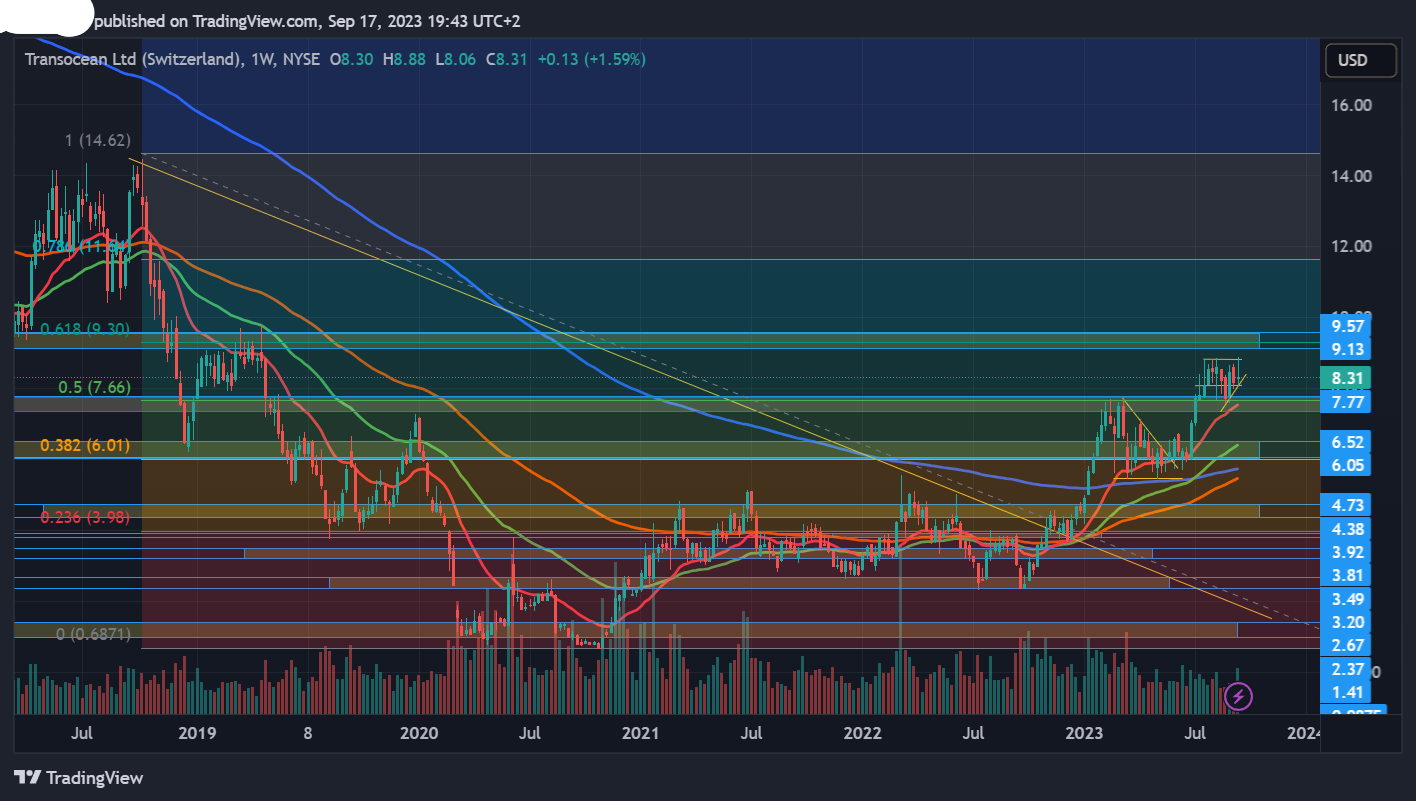Click the 2022 time axis label
The width and height of the screenshot is (1416, 801).
click(862, 733)
